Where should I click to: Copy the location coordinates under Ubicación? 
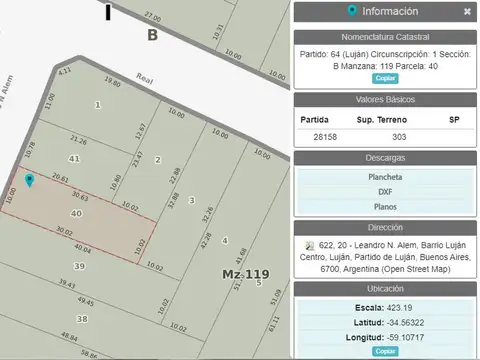pyautogui.click(x=385, y=351)
